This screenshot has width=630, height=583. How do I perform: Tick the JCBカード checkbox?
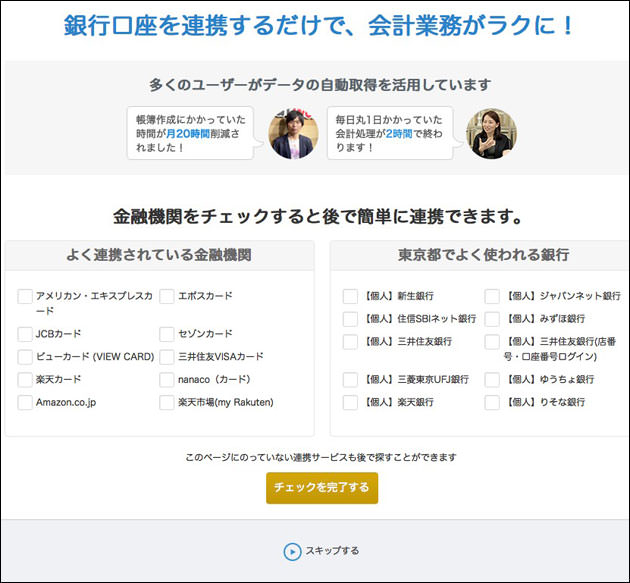(25, 334)
